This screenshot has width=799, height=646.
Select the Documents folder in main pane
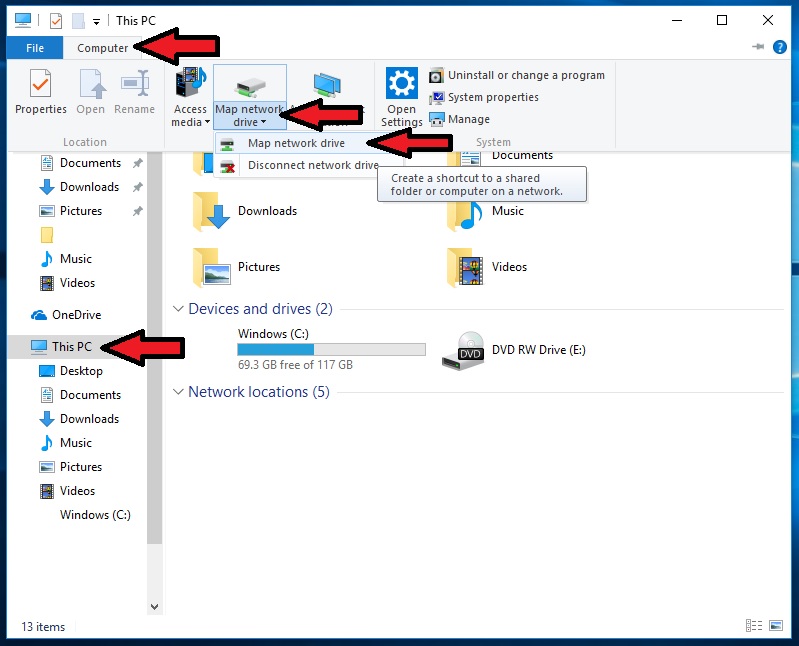[x=499, y=158]
